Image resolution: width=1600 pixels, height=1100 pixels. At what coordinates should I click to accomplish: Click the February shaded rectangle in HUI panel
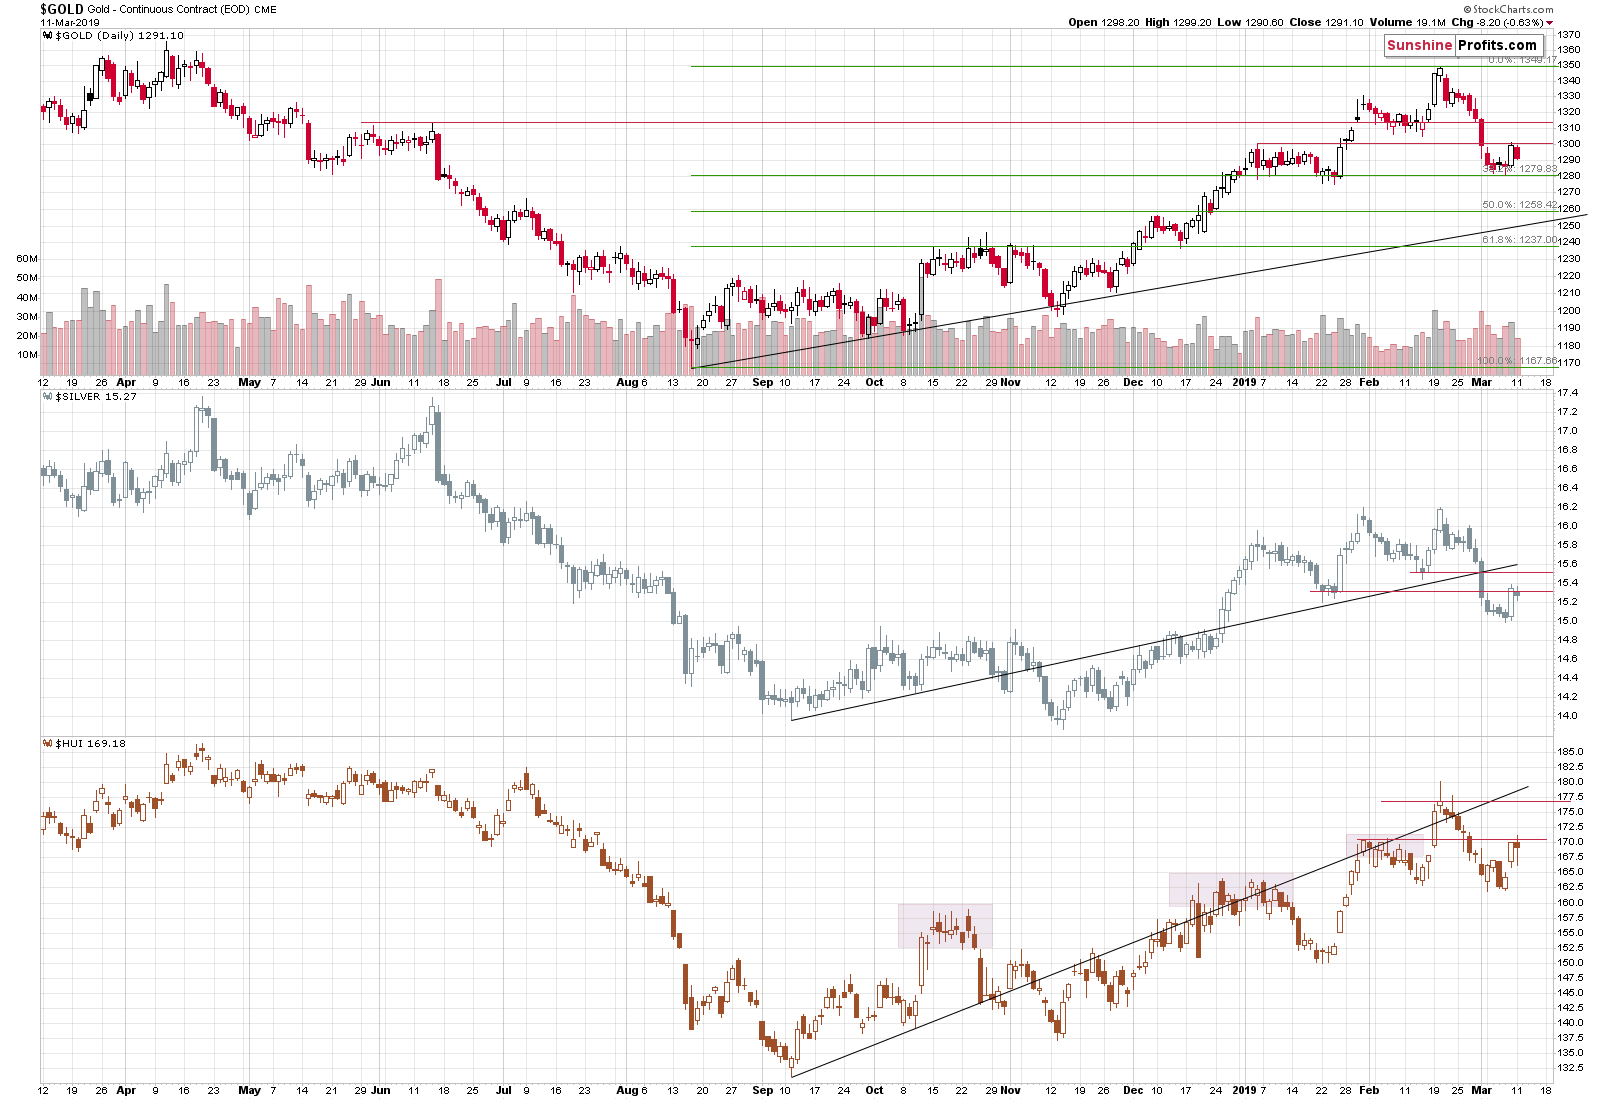1384,845
